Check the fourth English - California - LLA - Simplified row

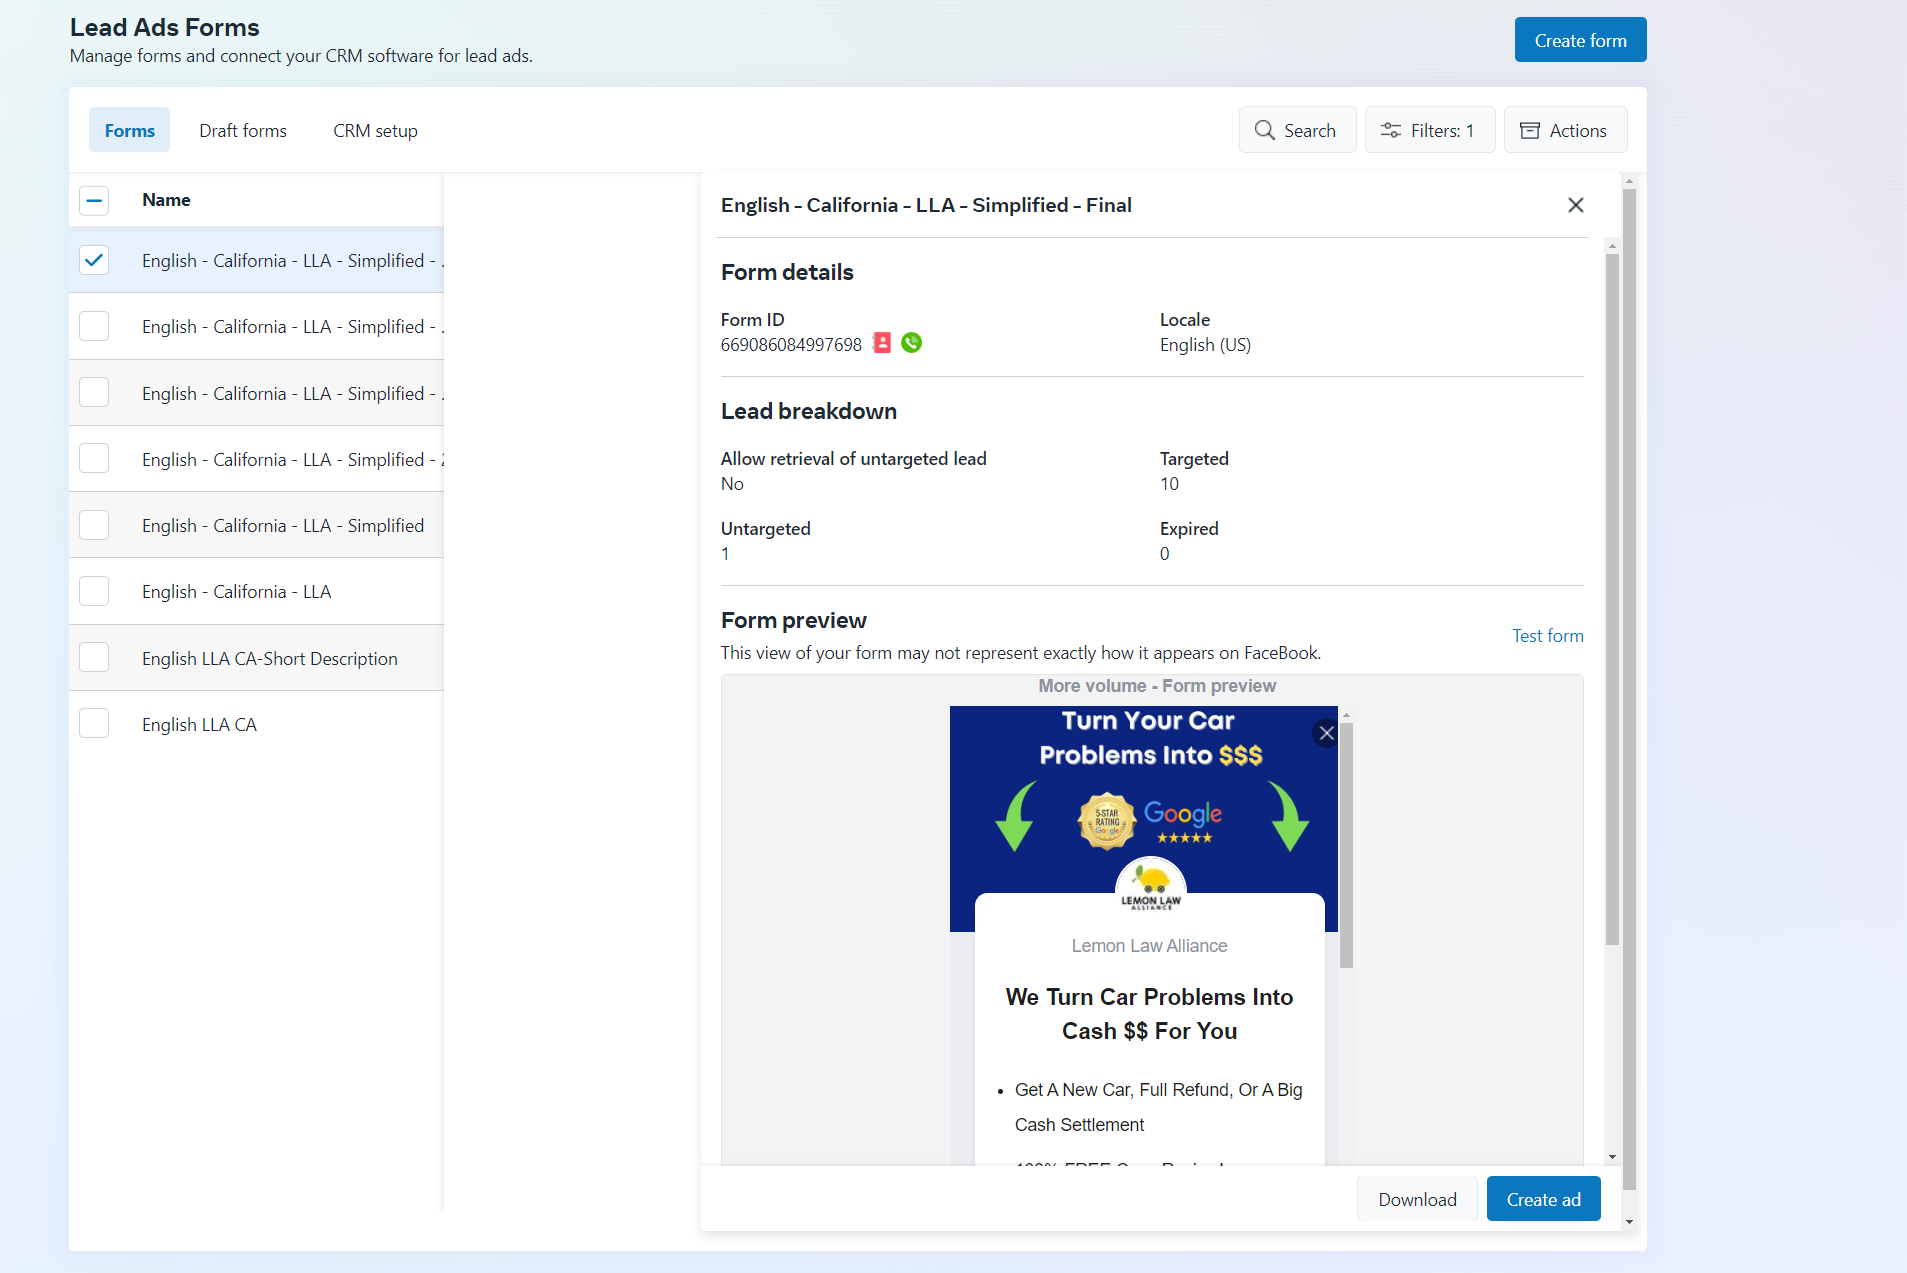tap(94, 458)
